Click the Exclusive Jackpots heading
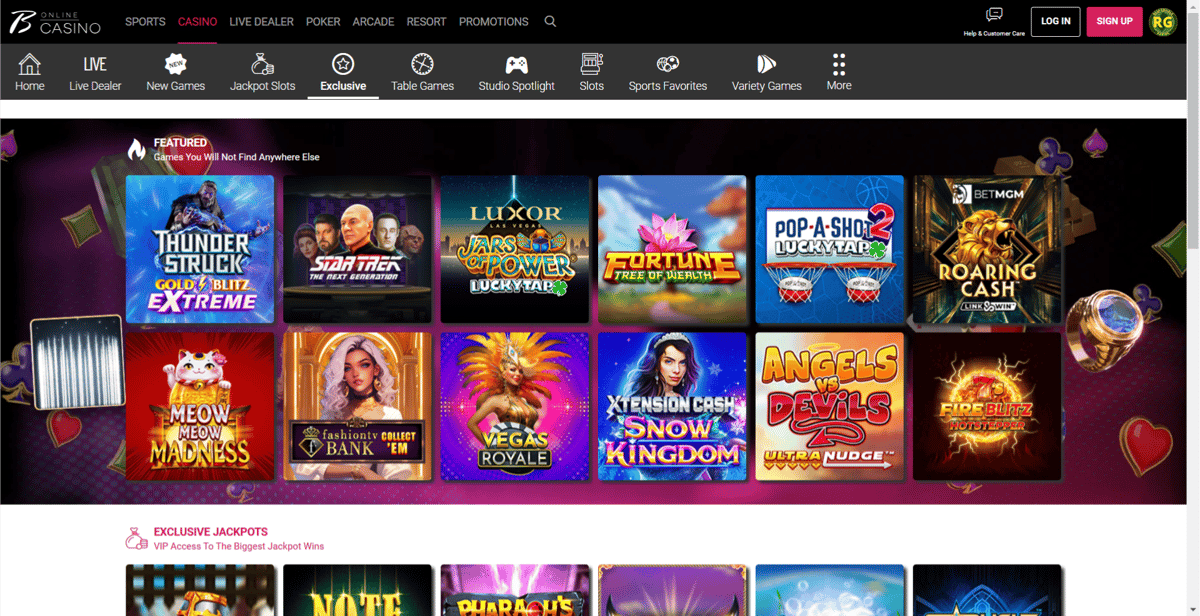1200x616 pixels. [211, 532]
